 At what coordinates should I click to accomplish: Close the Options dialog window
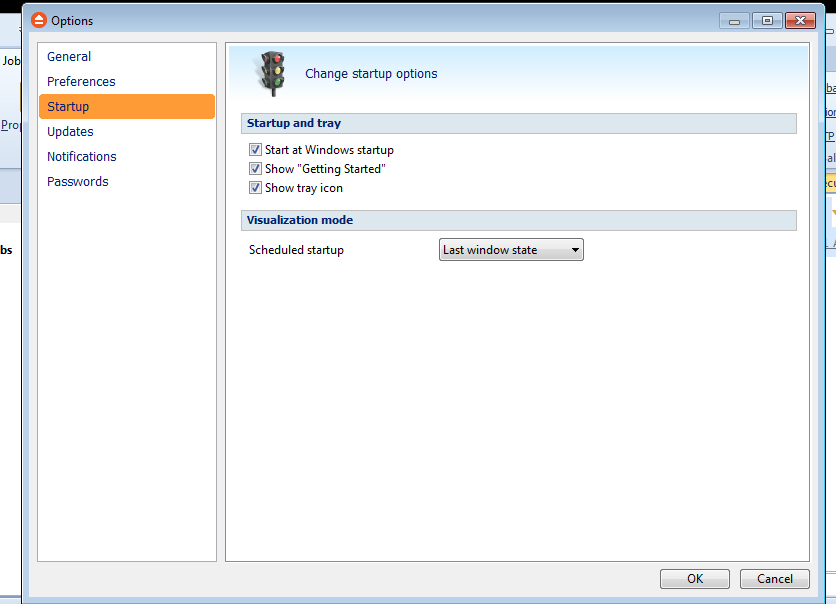click(x=800, y=20)
